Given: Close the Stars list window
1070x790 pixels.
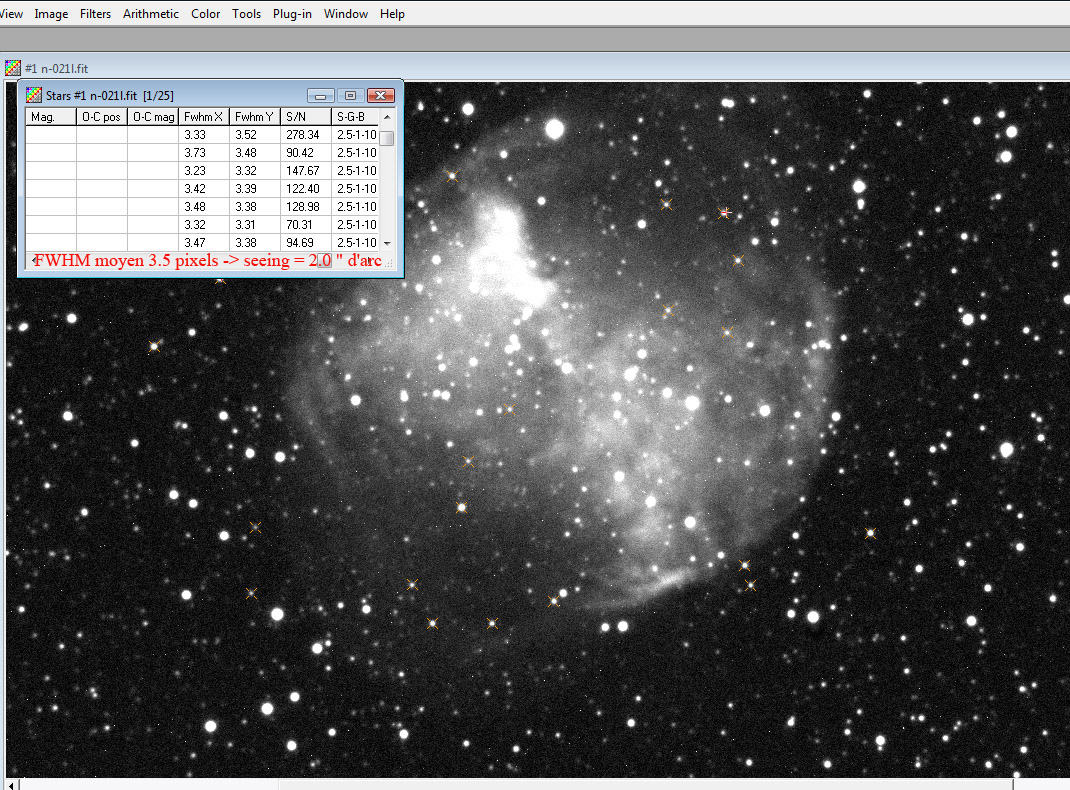Looking at the screenshot, I should point(381,96).
